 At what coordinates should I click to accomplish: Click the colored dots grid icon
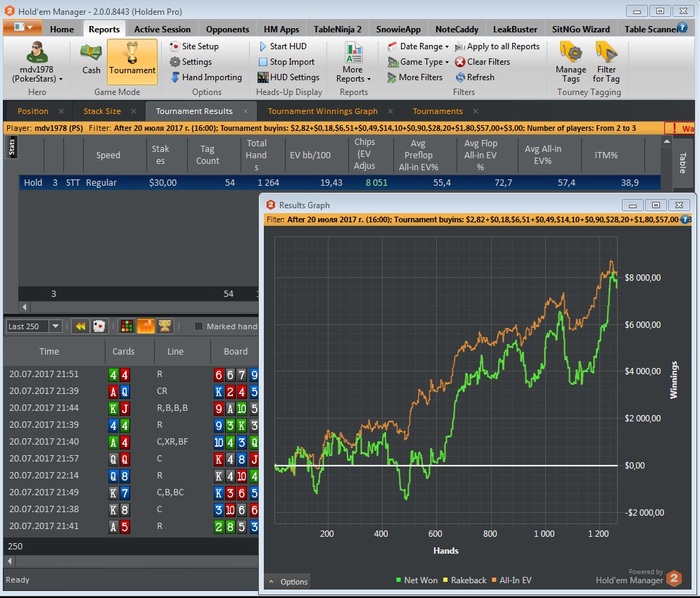click(x=127, y=326)
